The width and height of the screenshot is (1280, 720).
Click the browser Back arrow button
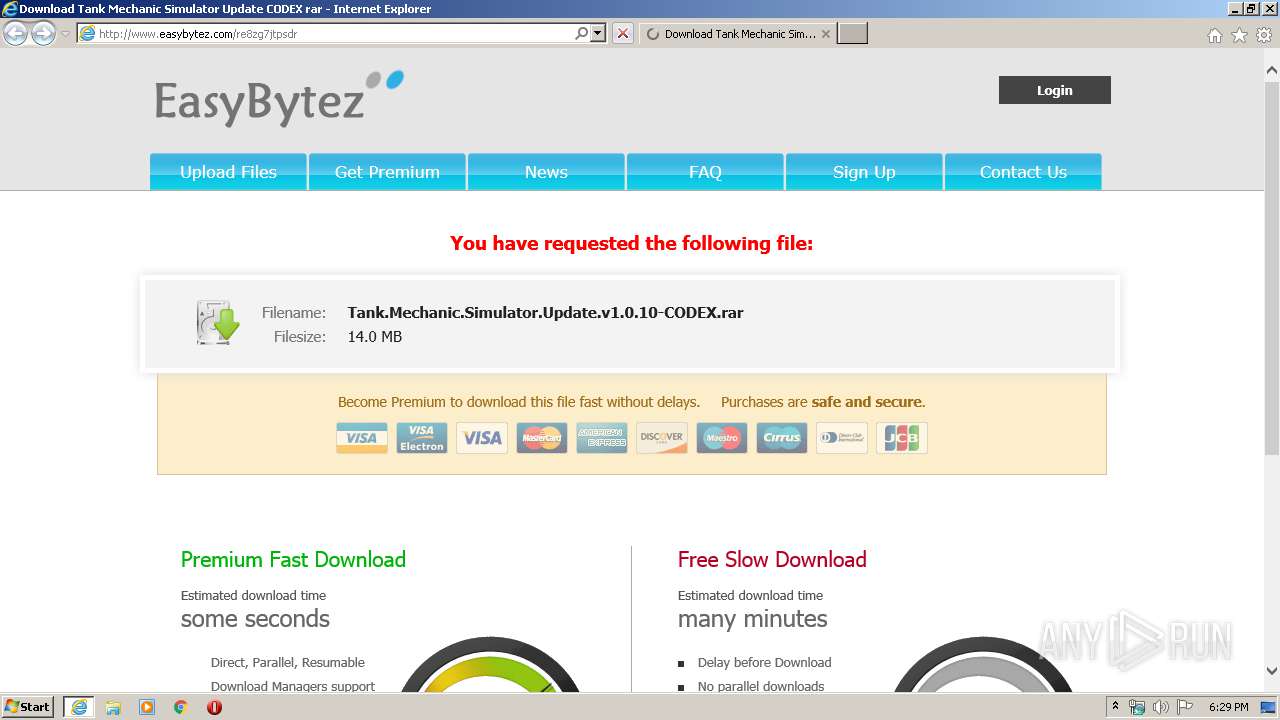pyautogui.click(x=16, y=34)
